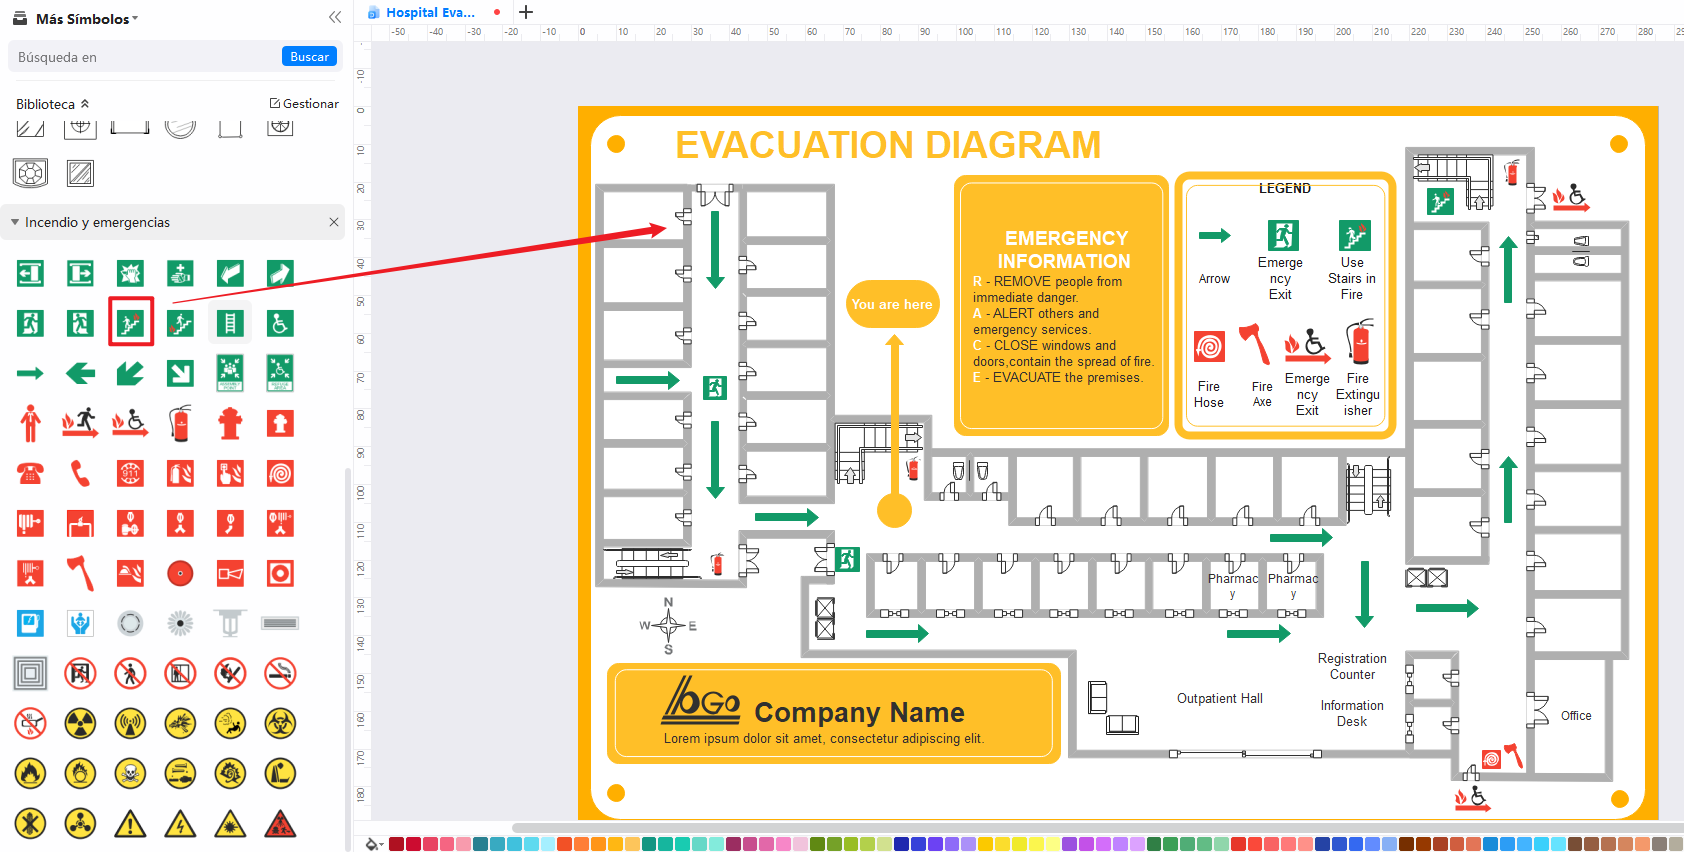This screenshot has width=1684, height=852.
Task: Select the hatched square symbol in the library
Action: point(80,173)
